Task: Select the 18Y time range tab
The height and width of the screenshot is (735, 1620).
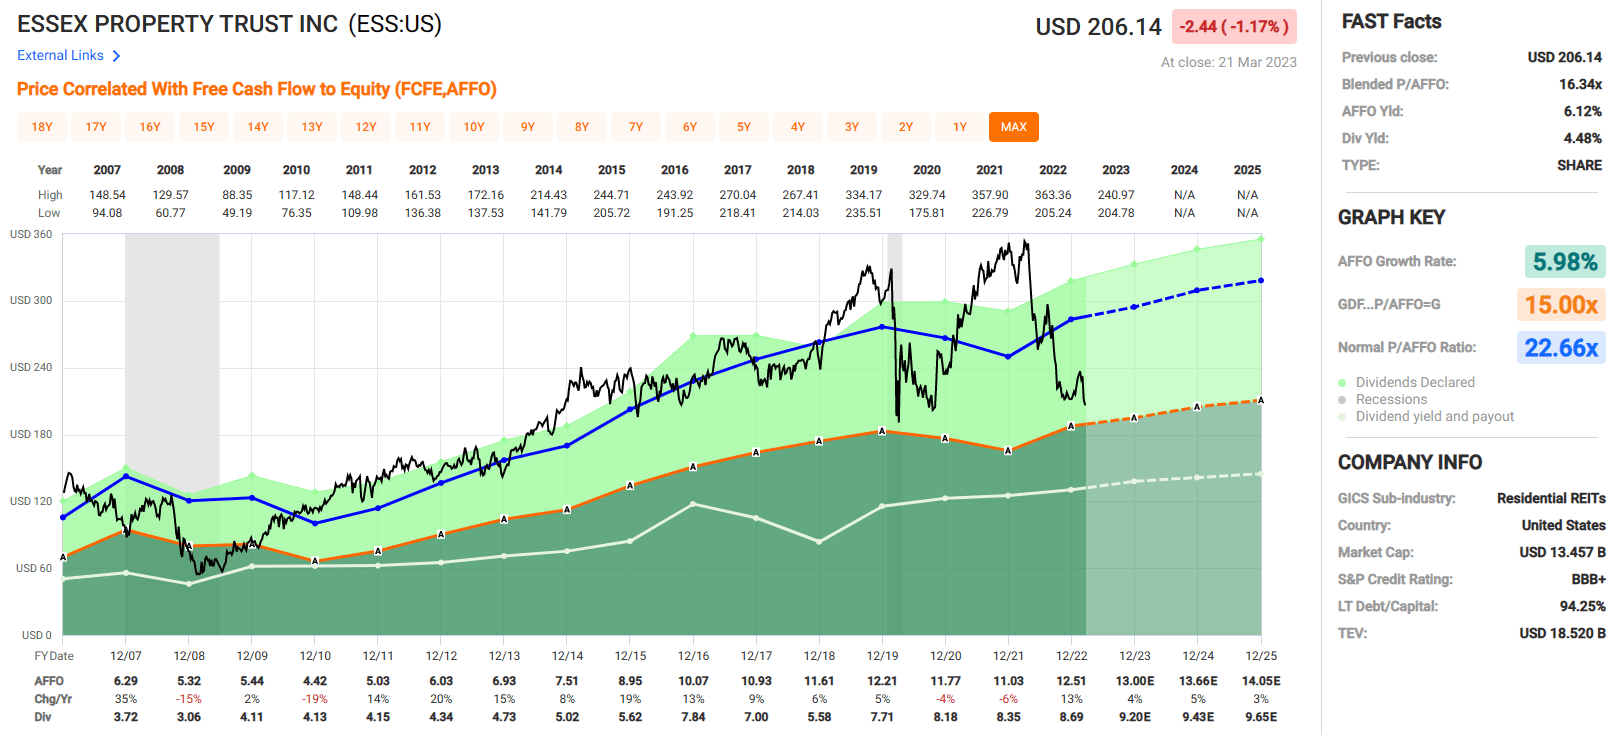Action: point(42,127)
